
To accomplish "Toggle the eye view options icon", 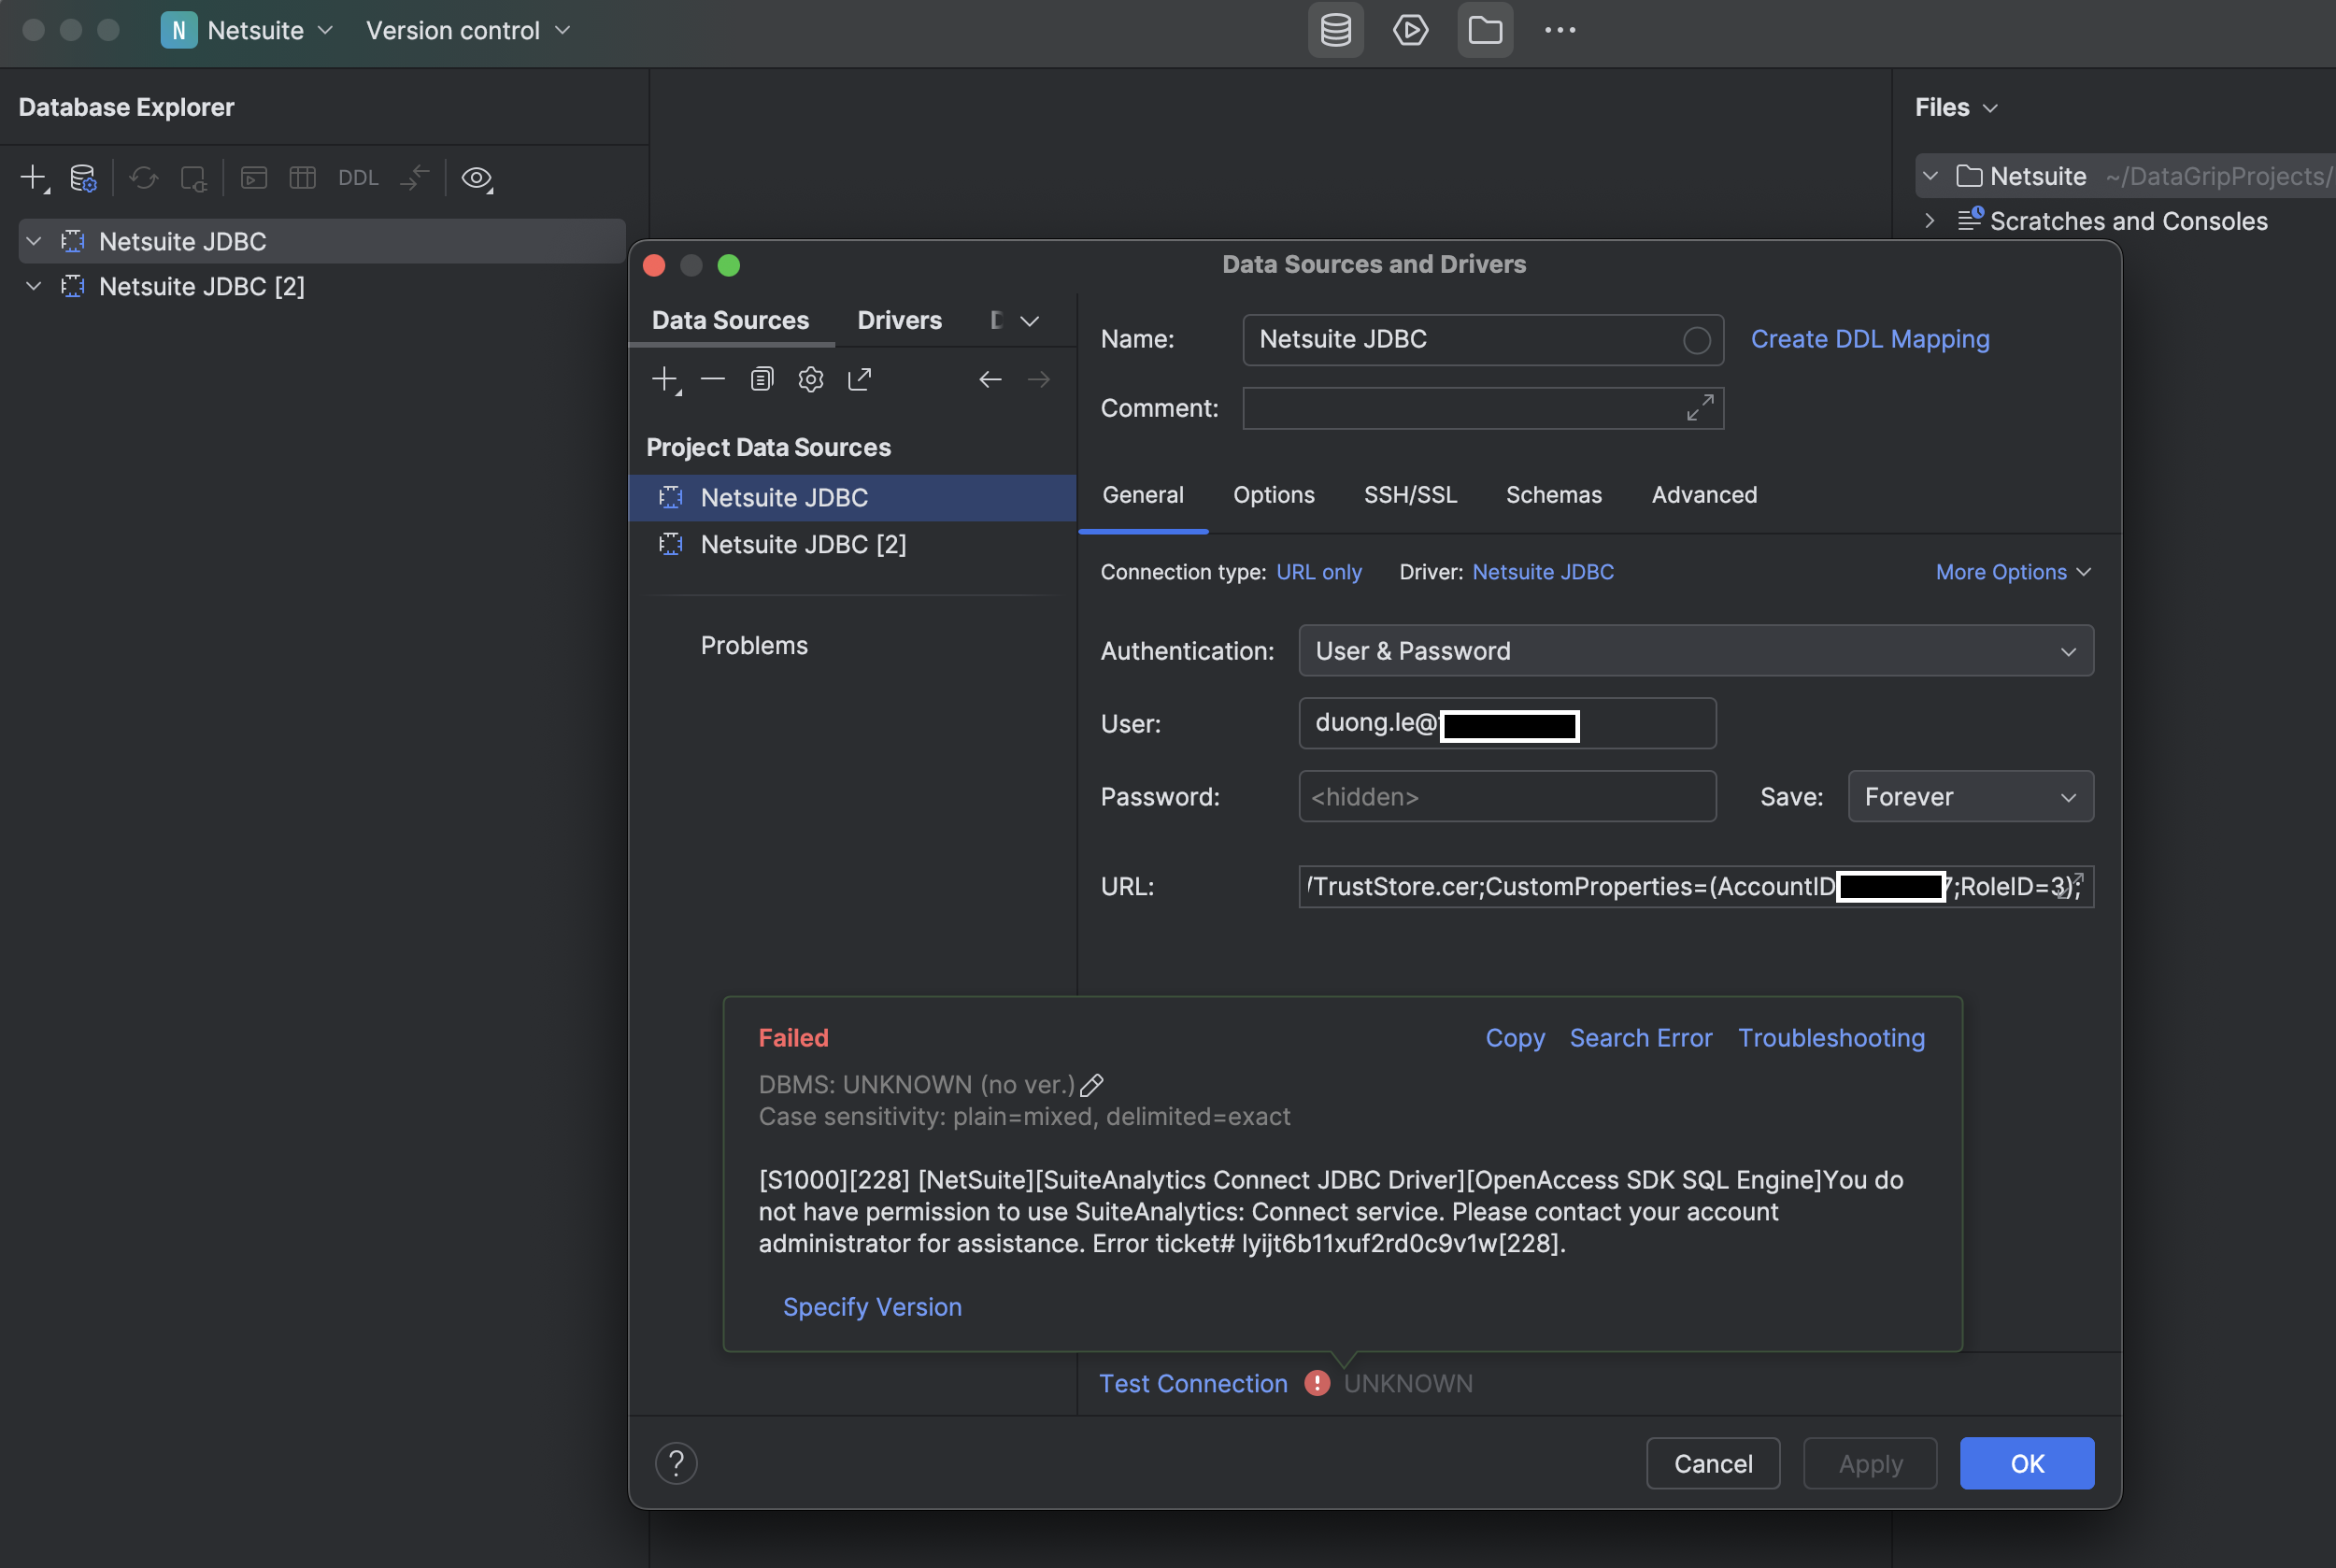I will [476, 178].
